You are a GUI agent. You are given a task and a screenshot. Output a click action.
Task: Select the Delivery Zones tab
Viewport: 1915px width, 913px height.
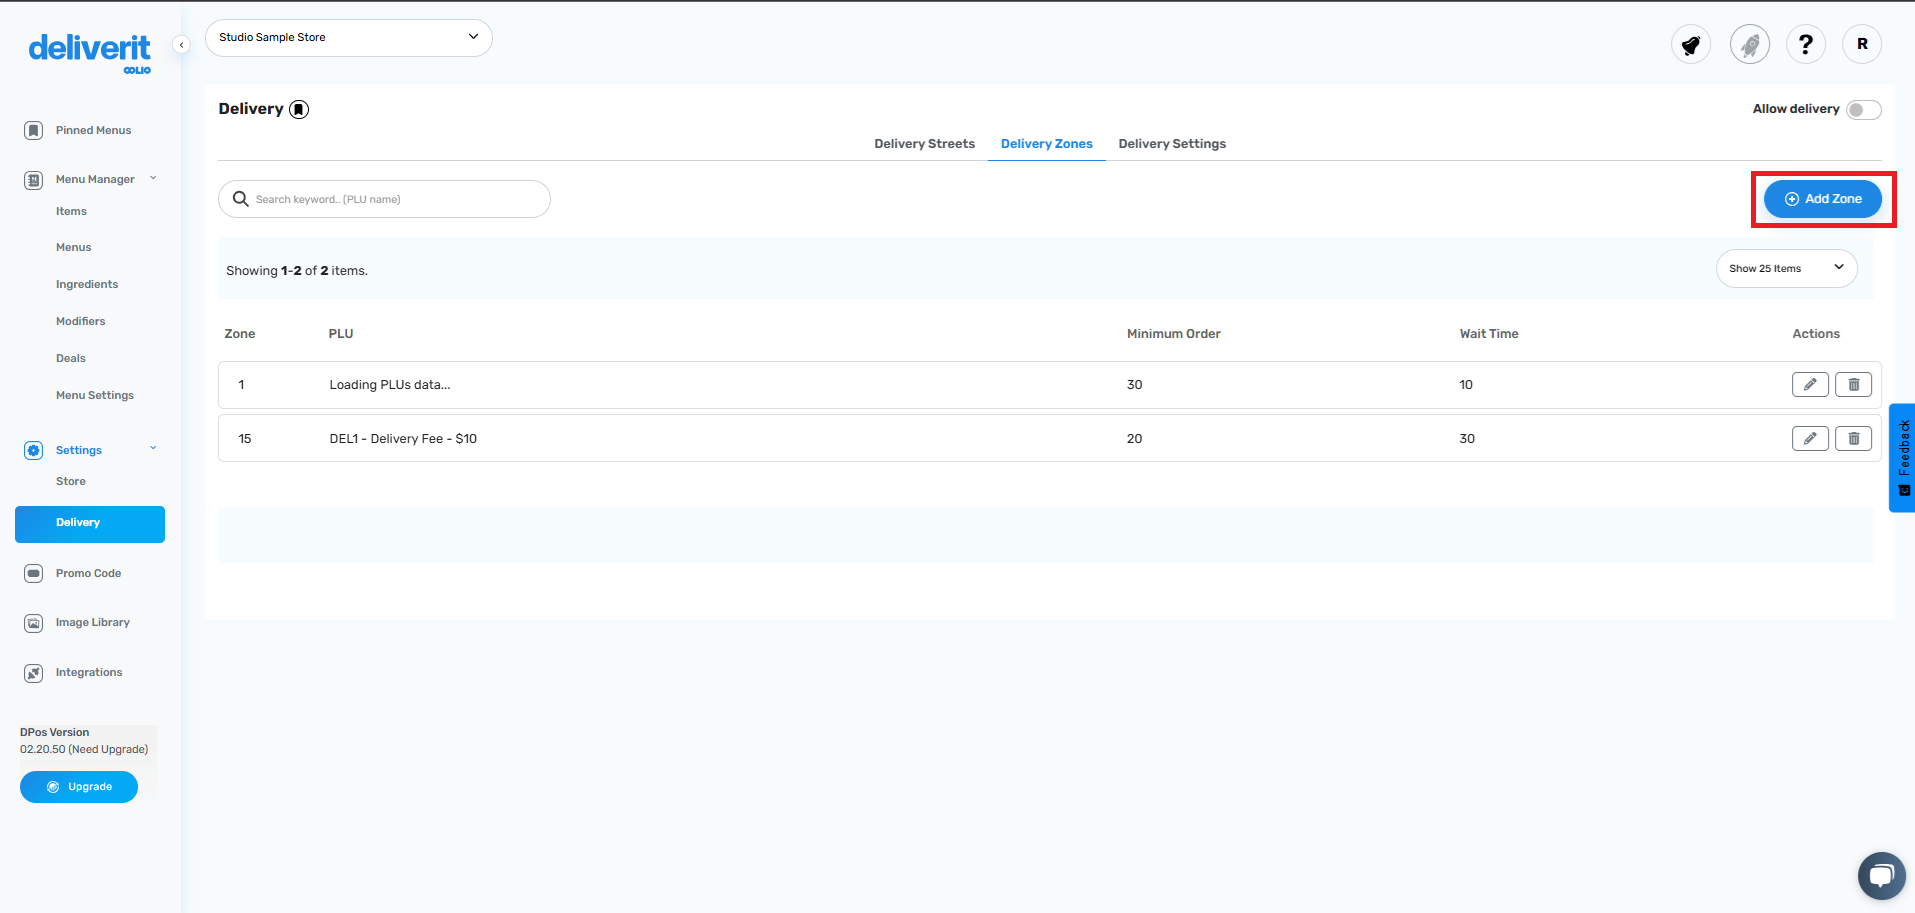click(1047, 144)
